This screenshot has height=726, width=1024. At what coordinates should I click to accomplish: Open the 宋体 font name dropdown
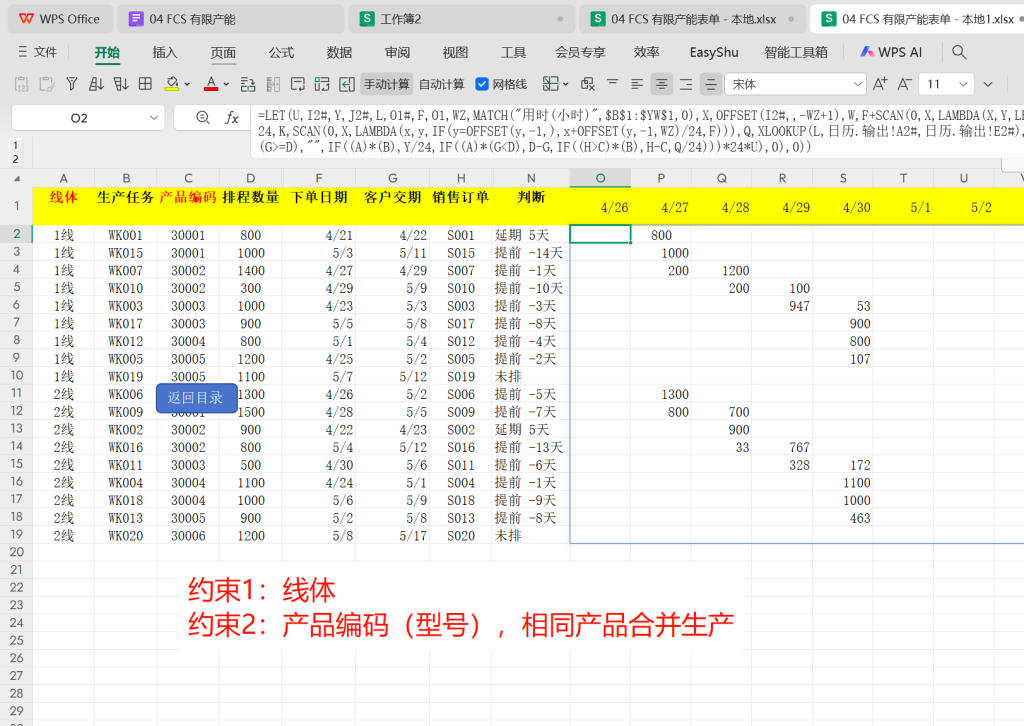pos(857,84)
